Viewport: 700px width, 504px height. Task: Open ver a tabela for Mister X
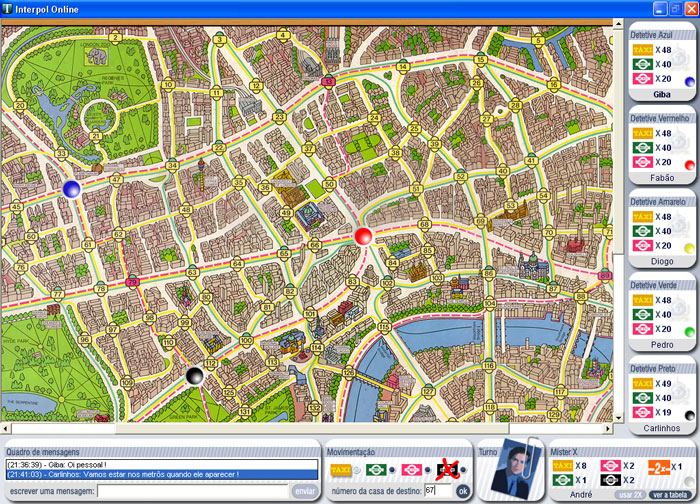coord(672,495)
